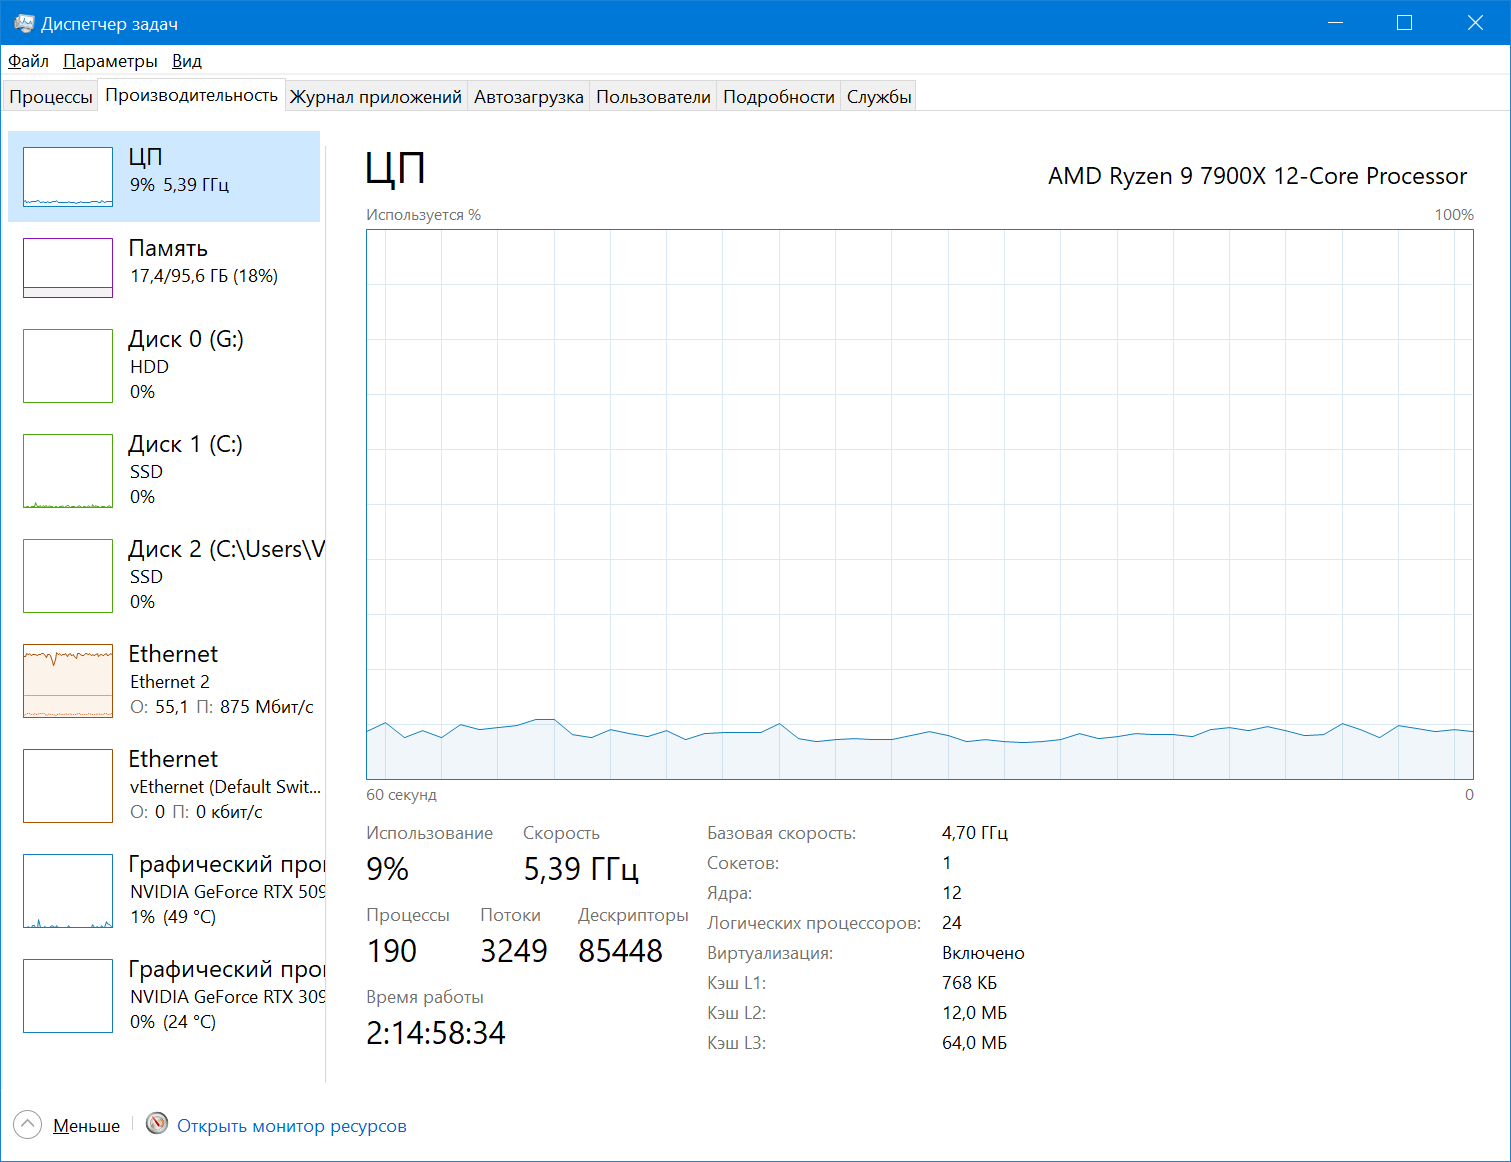Select the Диск 2 graph thumbnail
1511x1162 pixels.
click(68, 576)
